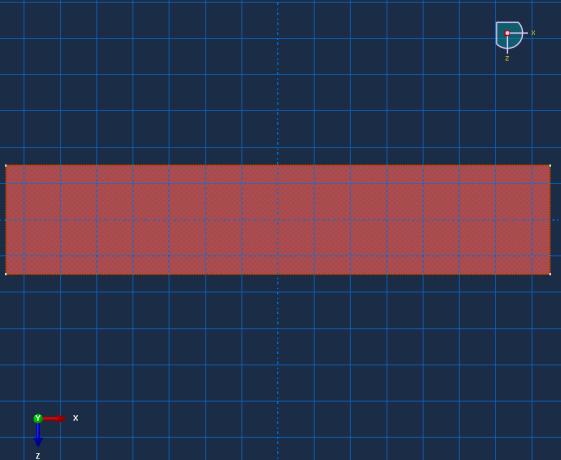Click the white Z label below the triad
Viewport: 561px width, 460px height.
[x=38, y=456]
